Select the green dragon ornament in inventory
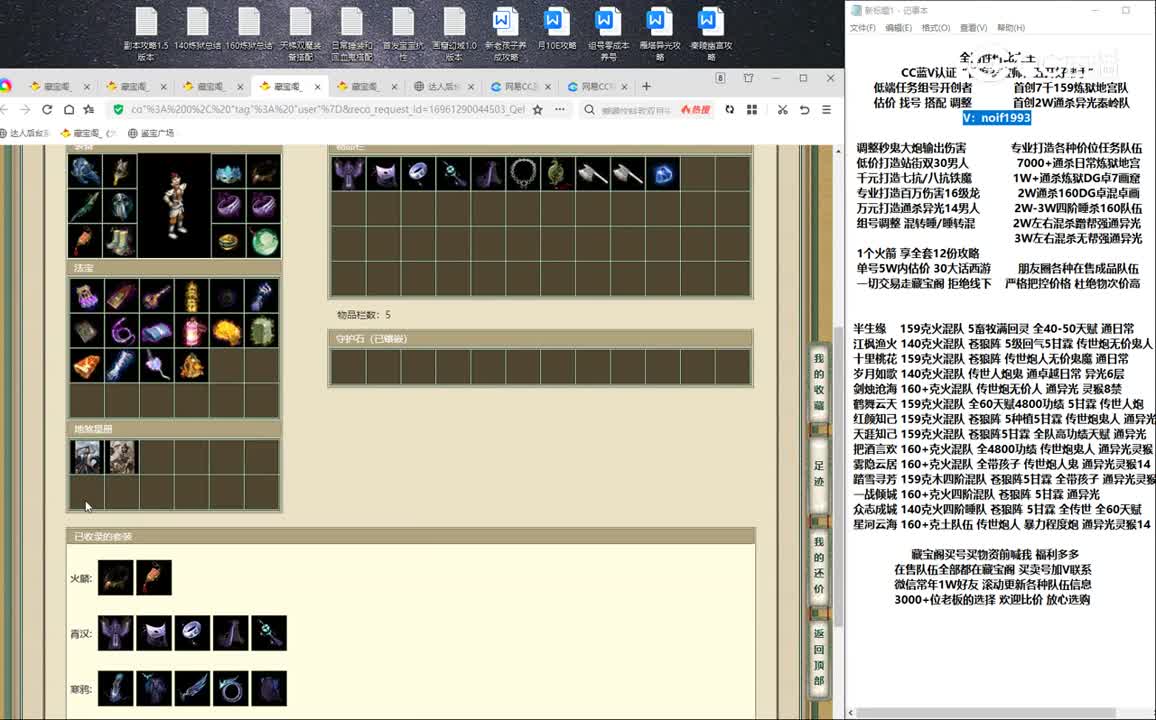This screenshot has height=720, width=1156. coord(558,174)
